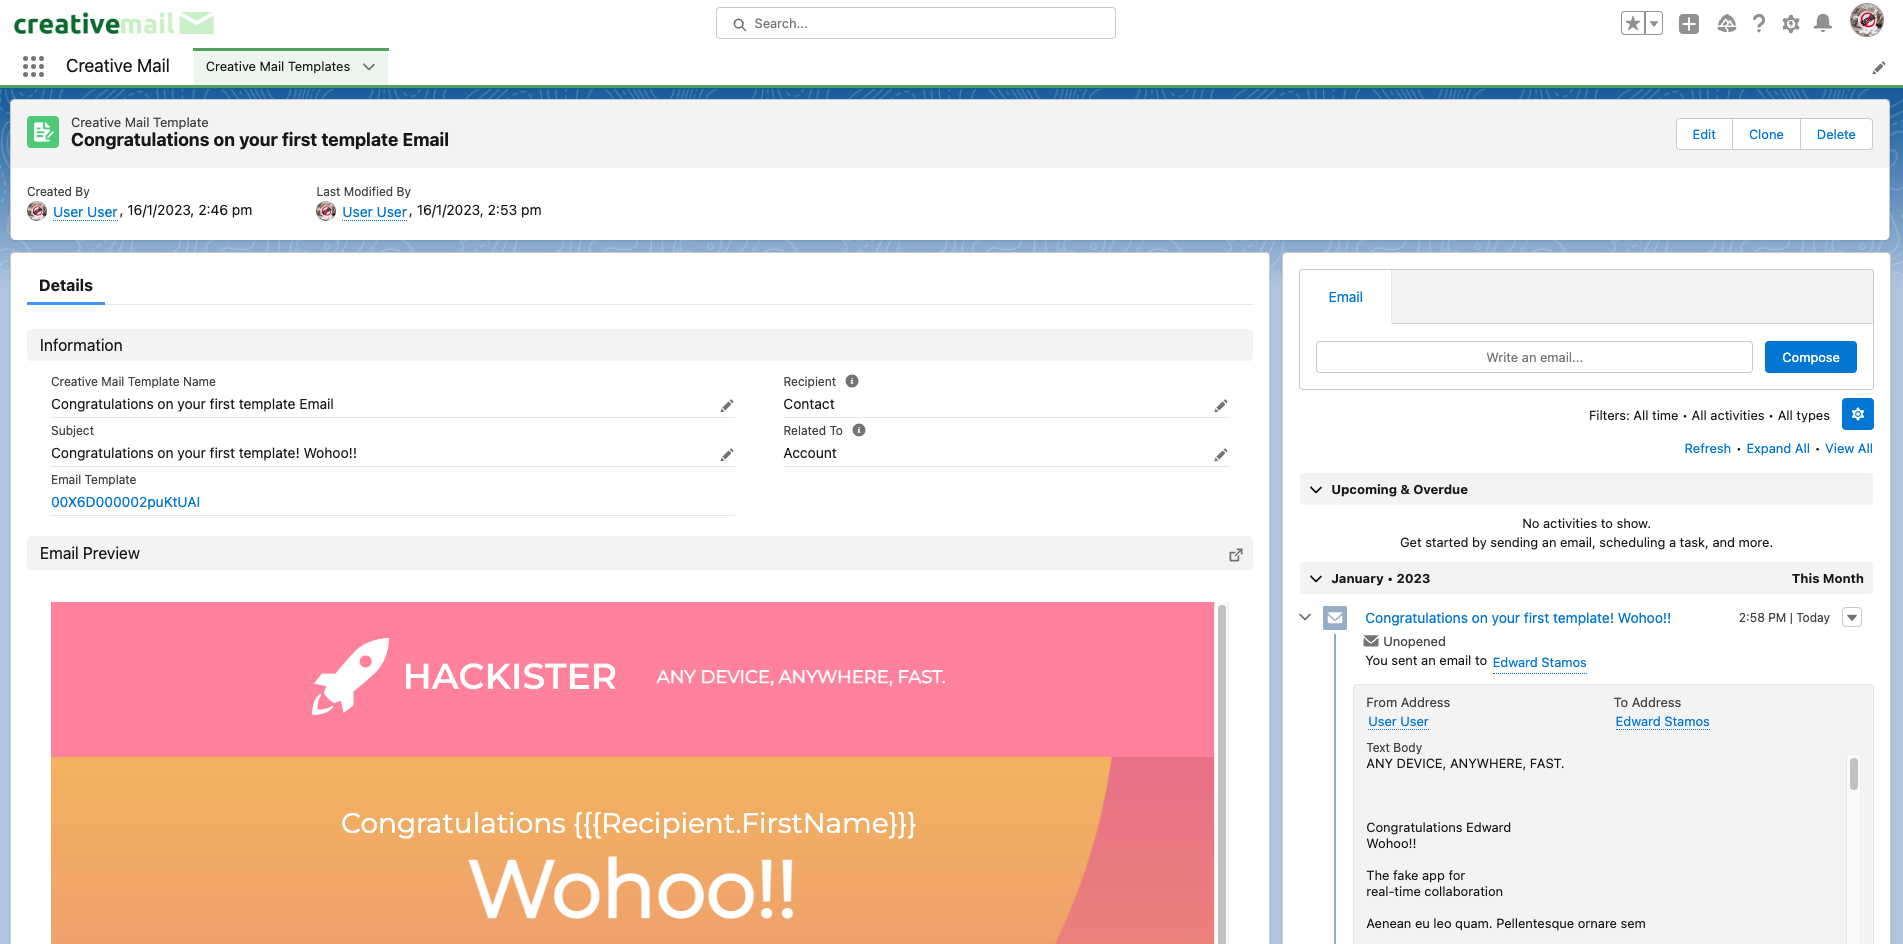Click the Clone button
The width and height of the screenshot is (1903, 944).
click(x=1766, y=135)
